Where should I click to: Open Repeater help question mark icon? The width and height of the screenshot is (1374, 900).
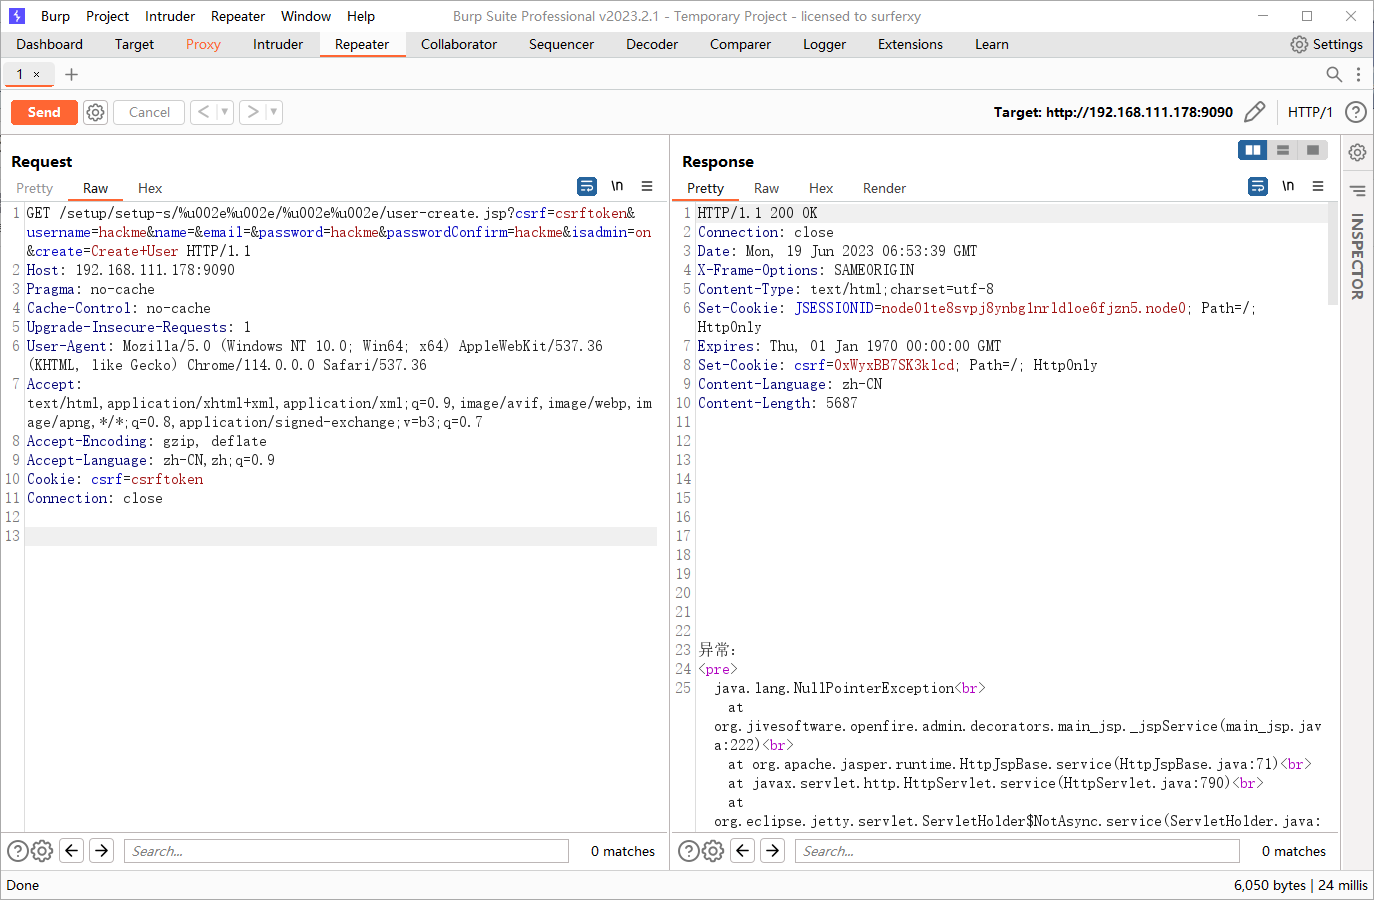coord(1356,112)
